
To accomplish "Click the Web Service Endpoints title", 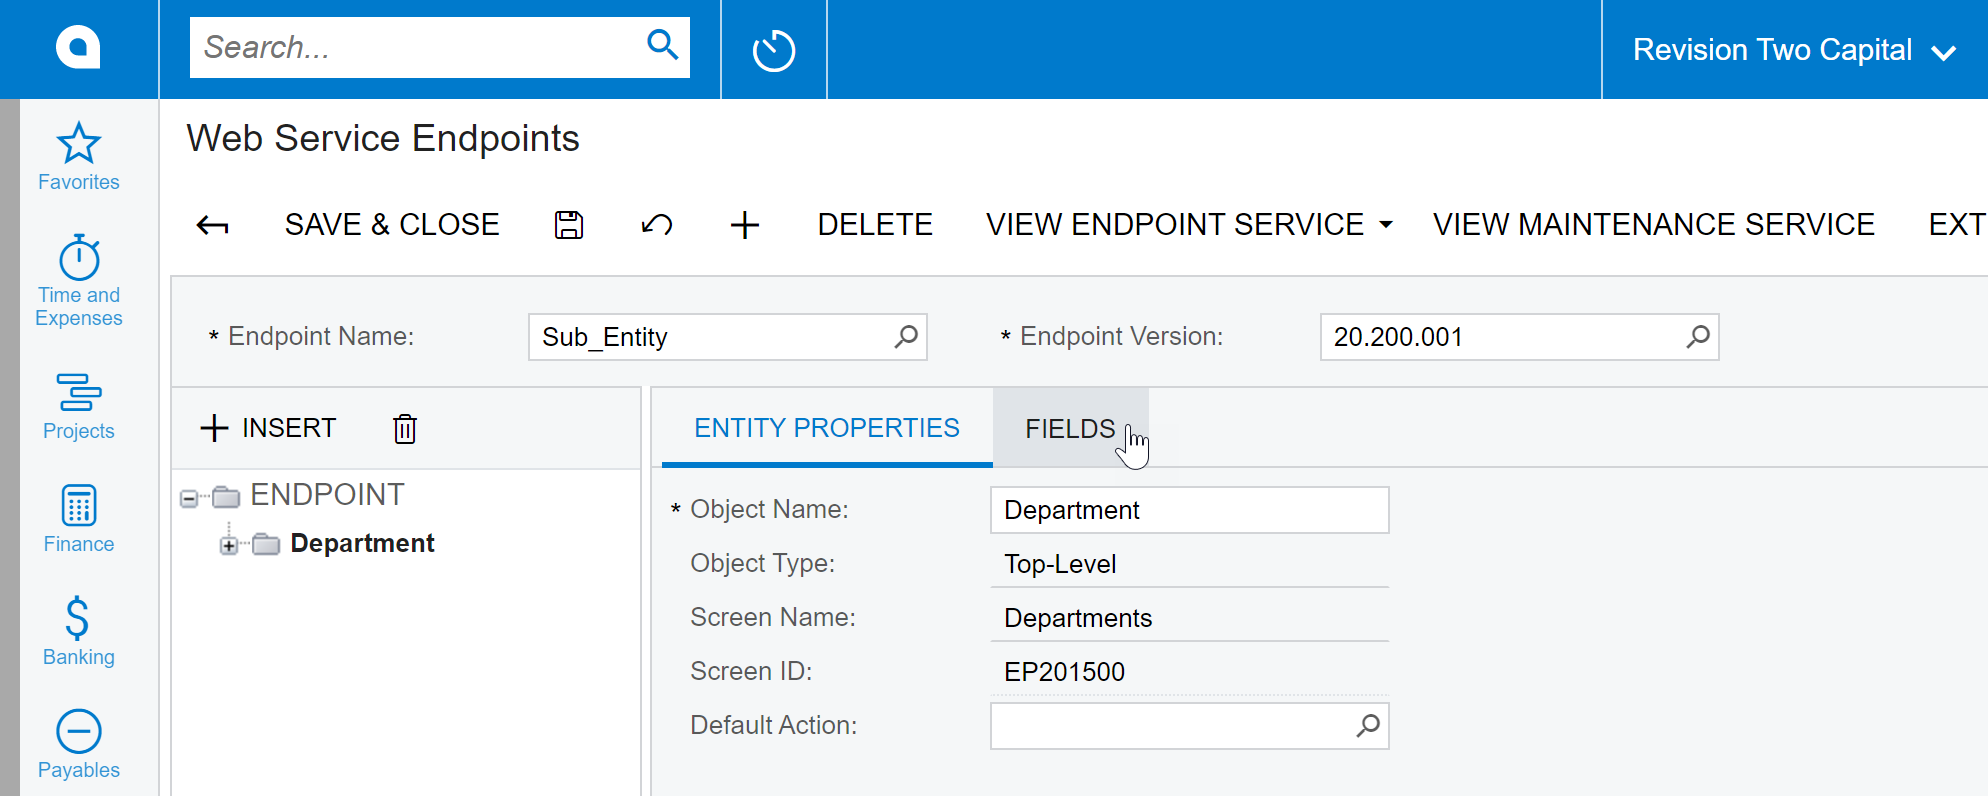I will pyautogui.click(x=383, y=138).
